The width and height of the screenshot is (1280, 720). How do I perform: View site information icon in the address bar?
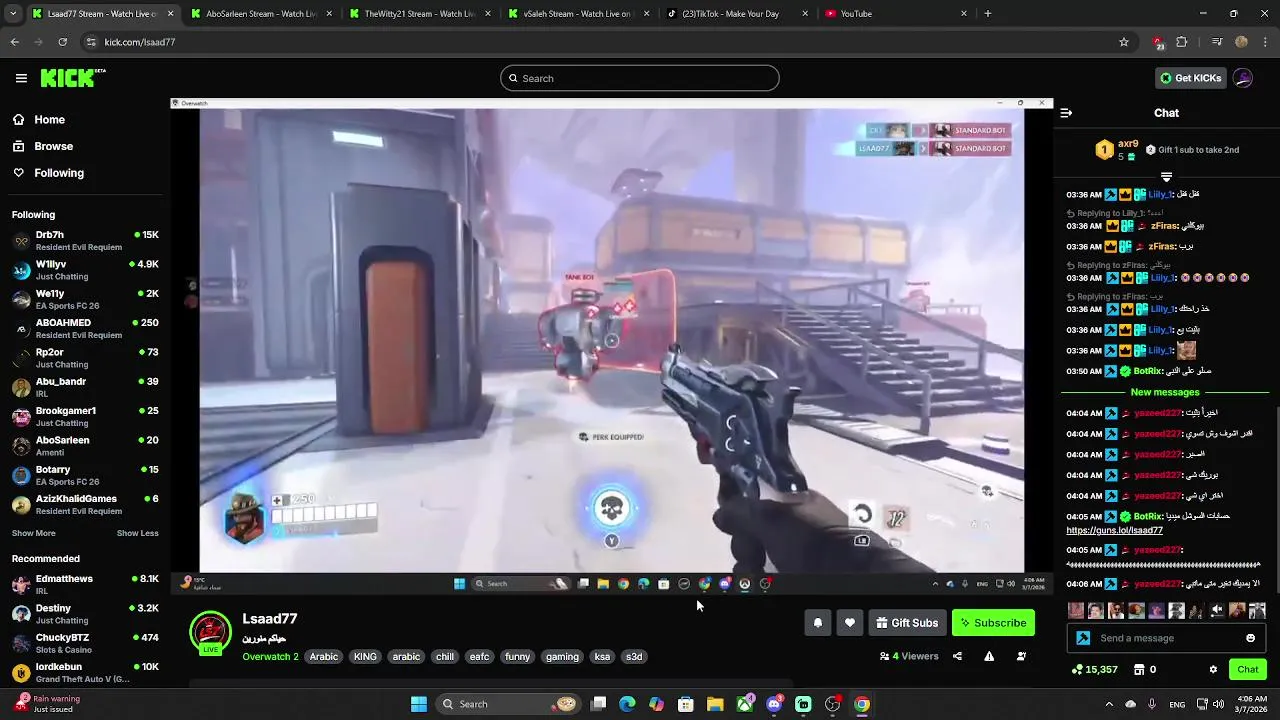click(x=91, y=42)
